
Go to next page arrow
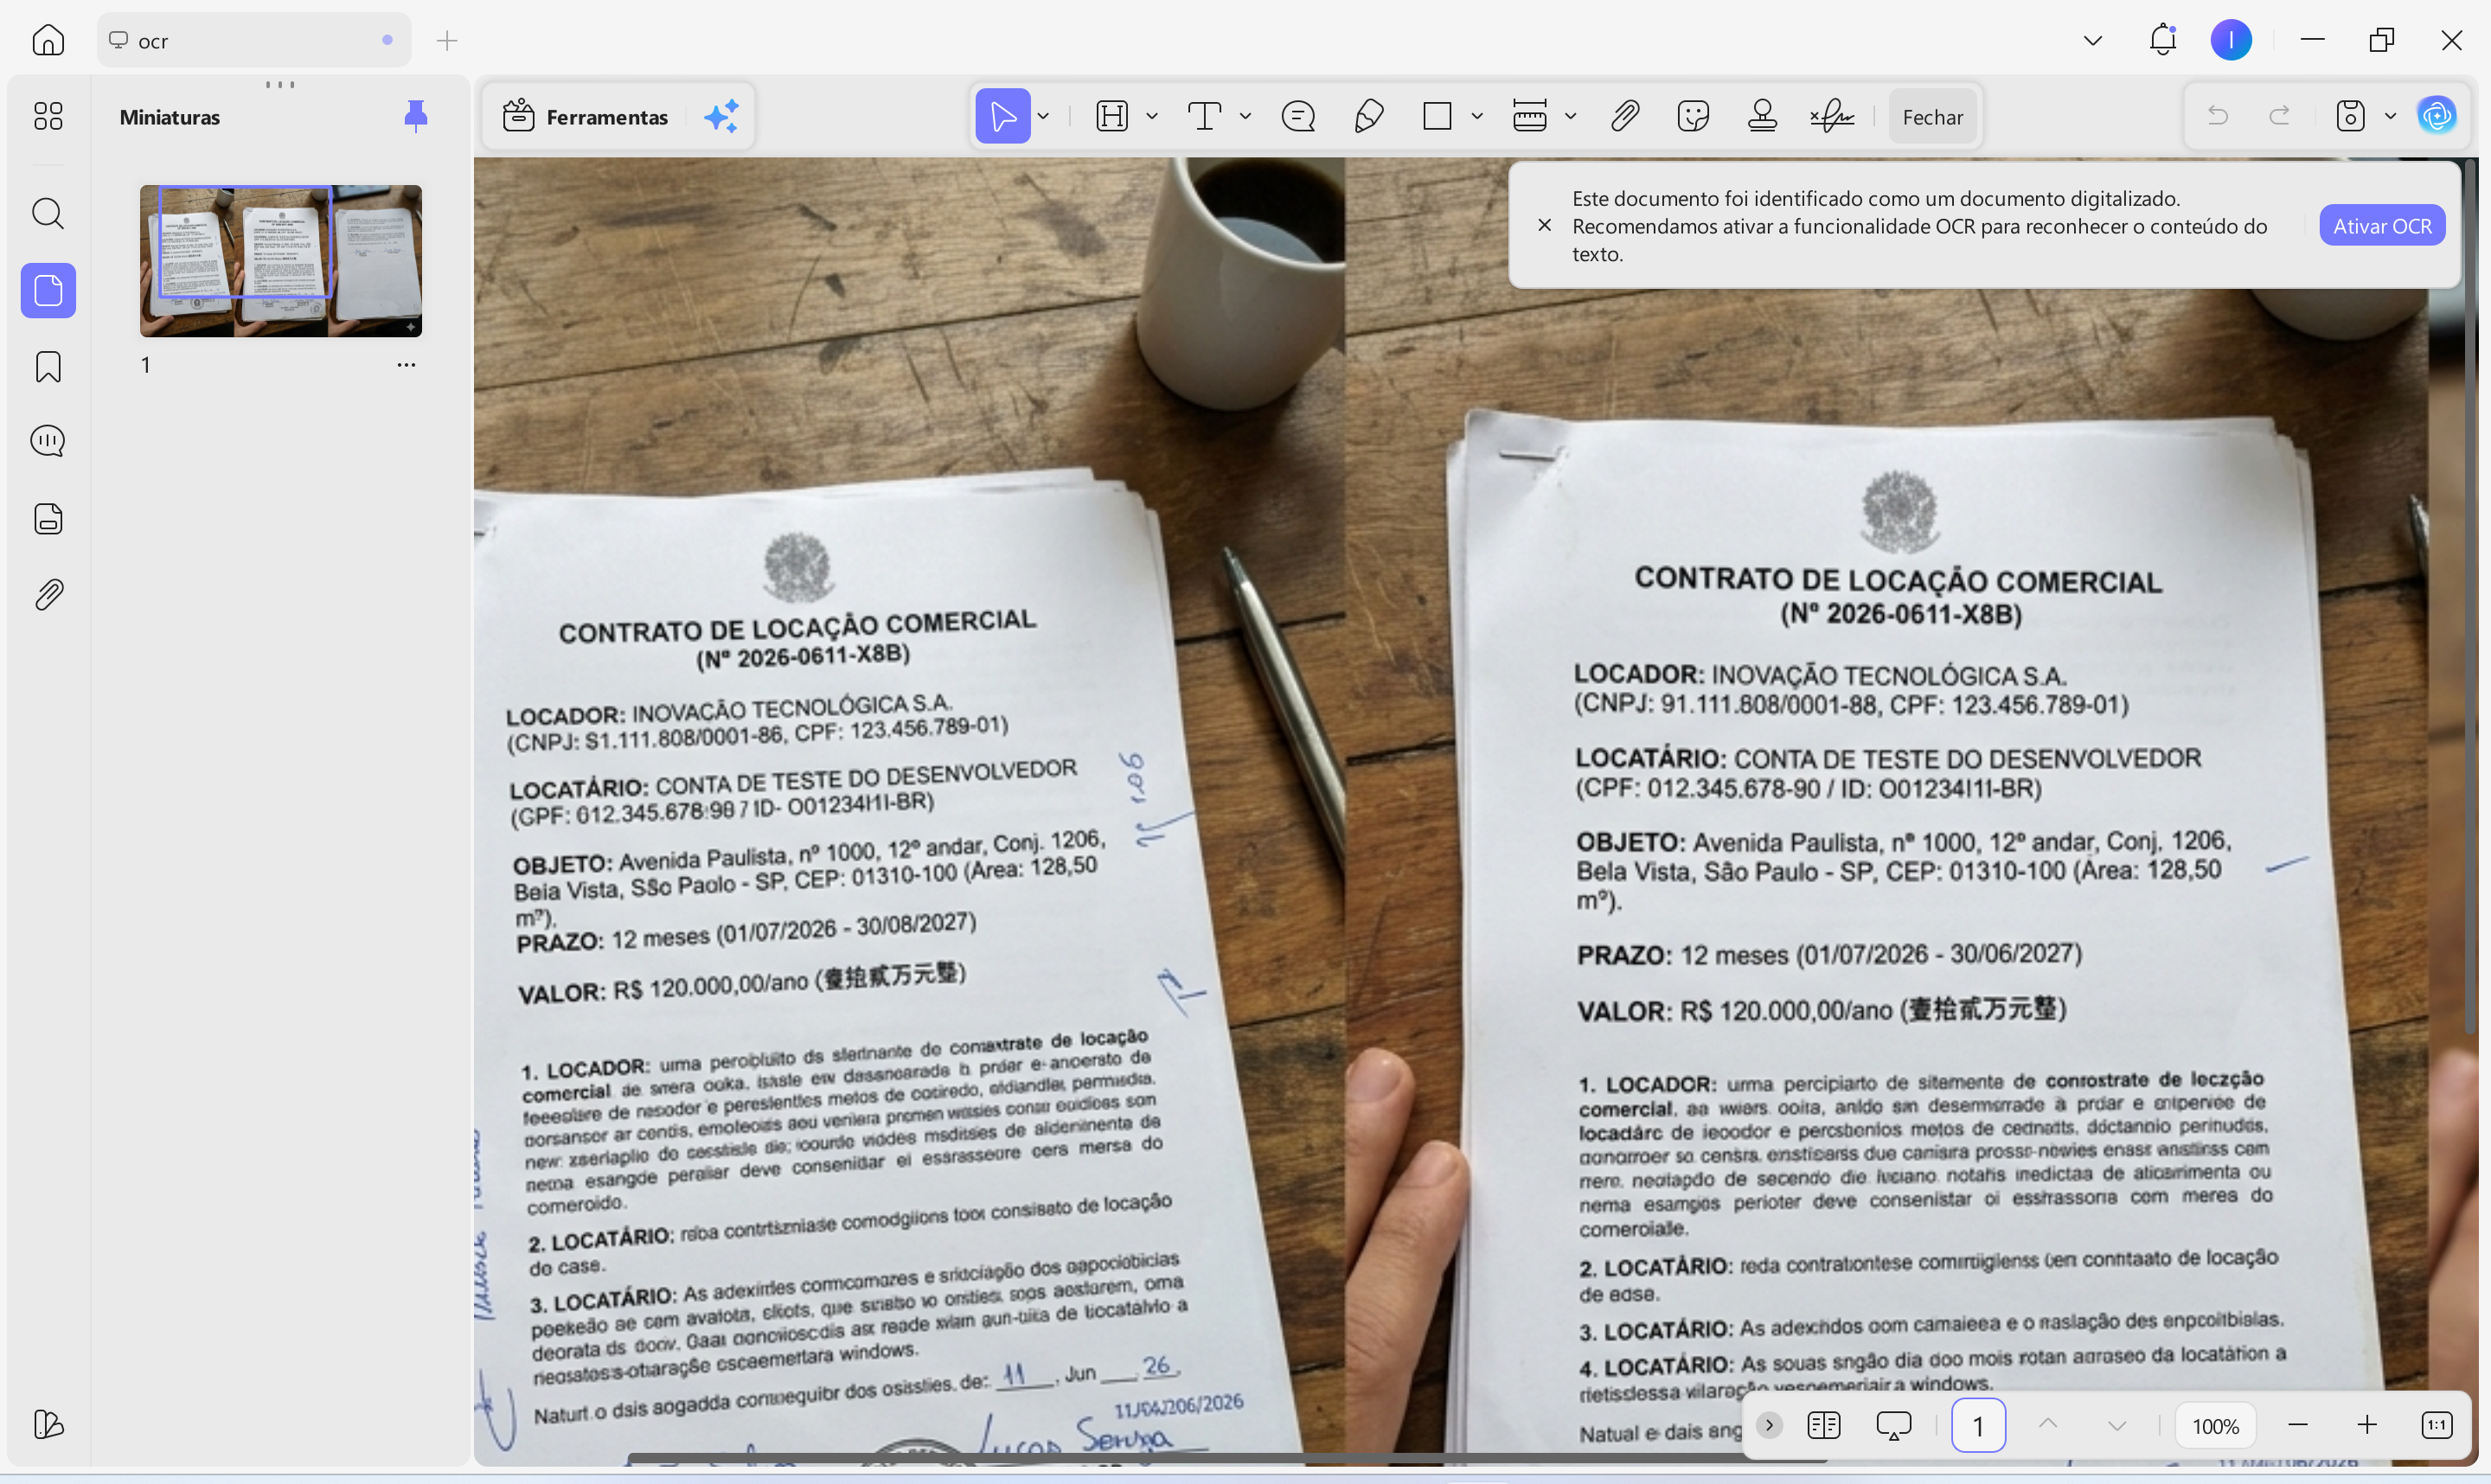click(x=2117, y=1425)
